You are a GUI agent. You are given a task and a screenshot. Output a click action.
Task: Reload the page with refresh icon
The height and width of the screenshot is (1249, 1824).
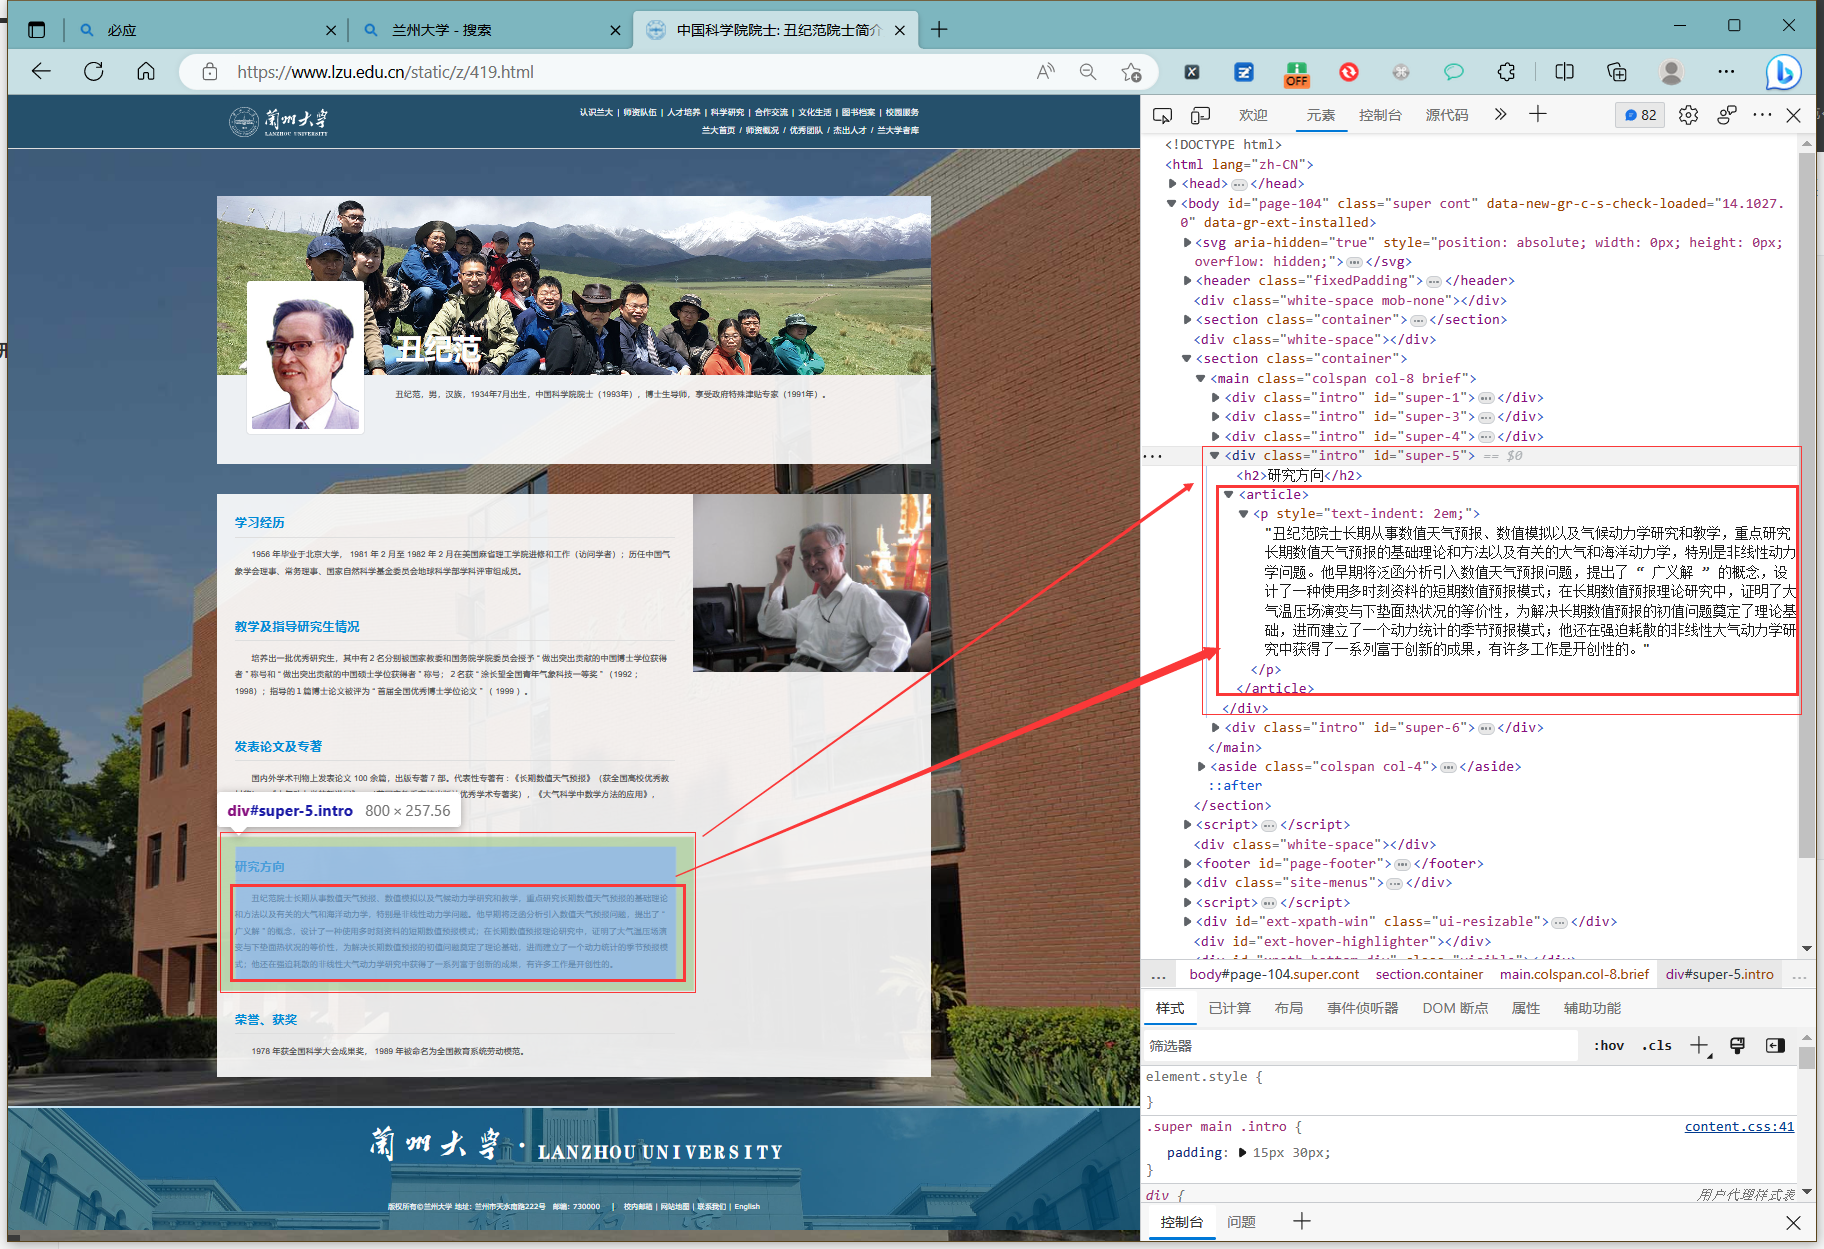coord(94,71)
